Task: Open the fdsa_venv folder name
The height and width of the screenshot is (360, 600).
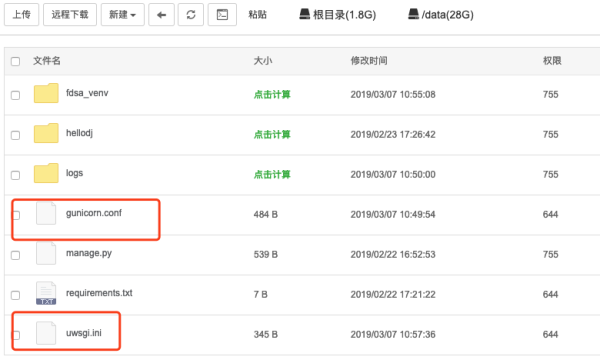Action: [87, 93]
